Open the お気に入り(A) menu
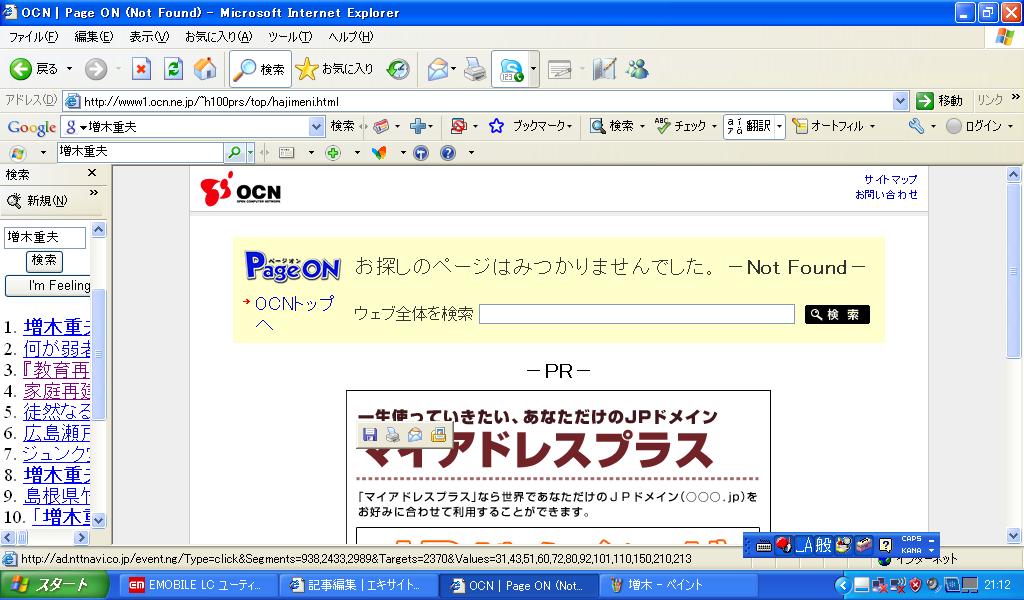The width and height of the screenshot is (1024, 600). coord(218,37)
